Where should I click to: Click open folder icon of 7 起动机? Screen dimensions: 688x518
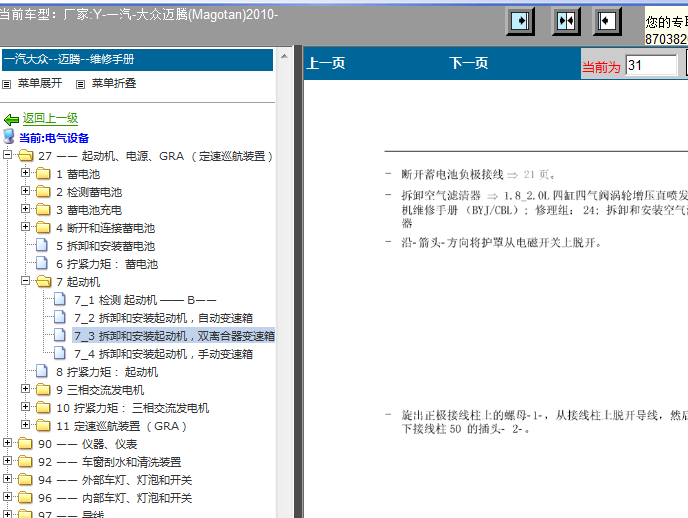tap(43, 282)
